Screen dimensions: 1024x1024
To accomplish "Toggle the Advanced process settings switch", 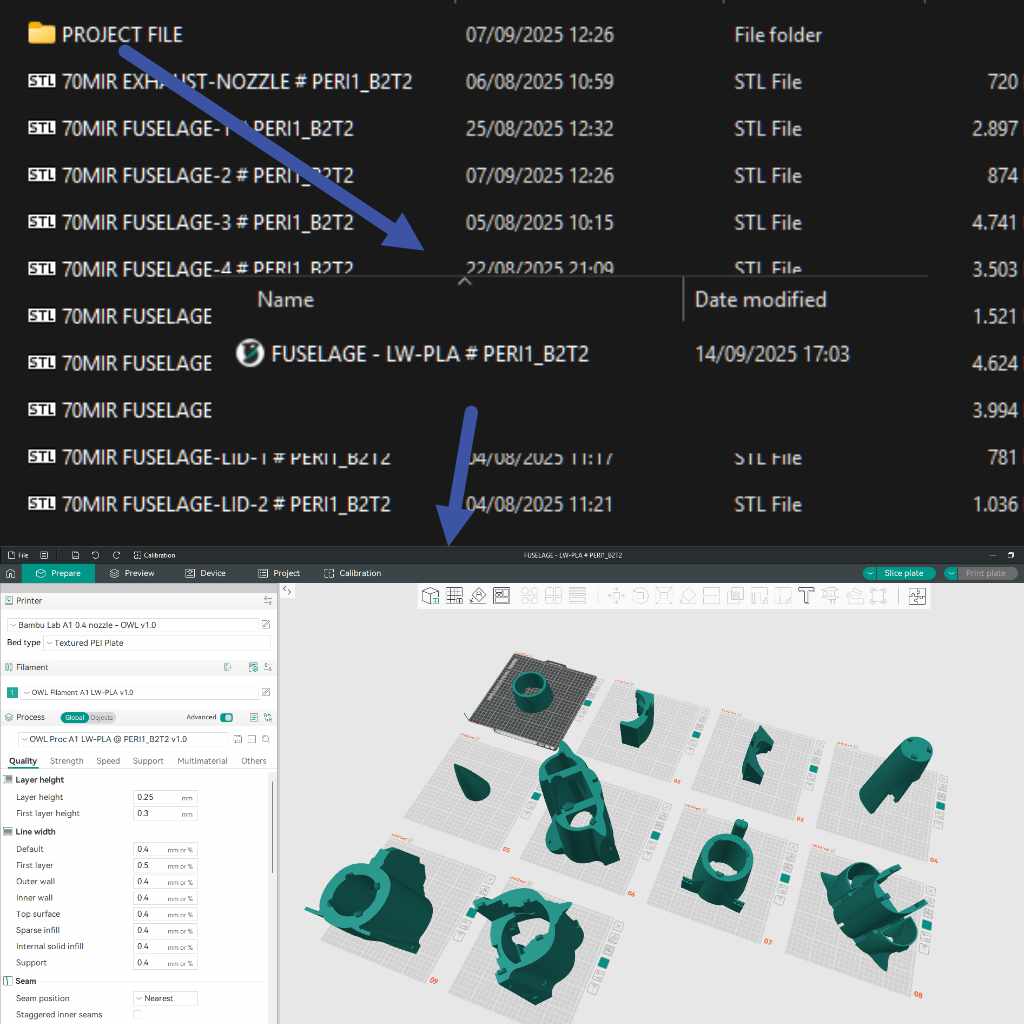I will point(227,717).
